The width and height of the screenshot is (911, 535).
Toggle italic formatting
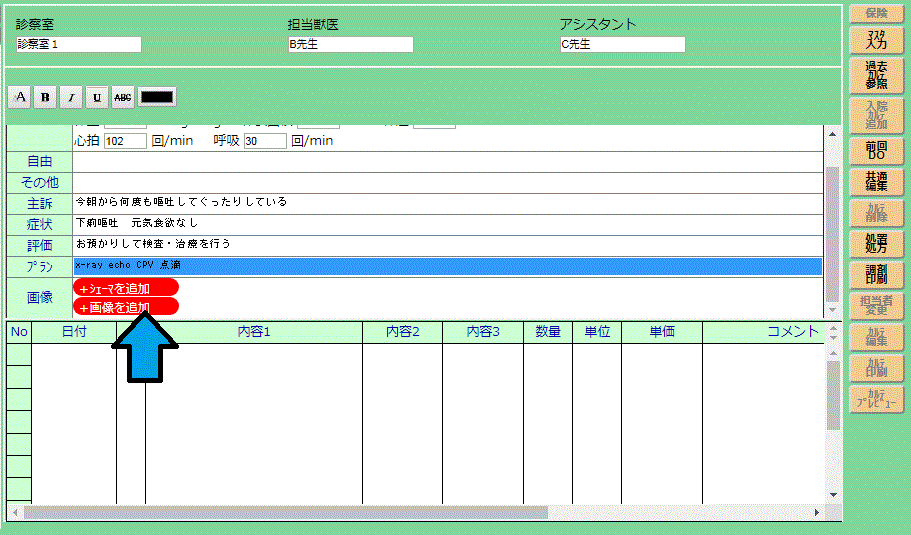click(x=71, y=97)
